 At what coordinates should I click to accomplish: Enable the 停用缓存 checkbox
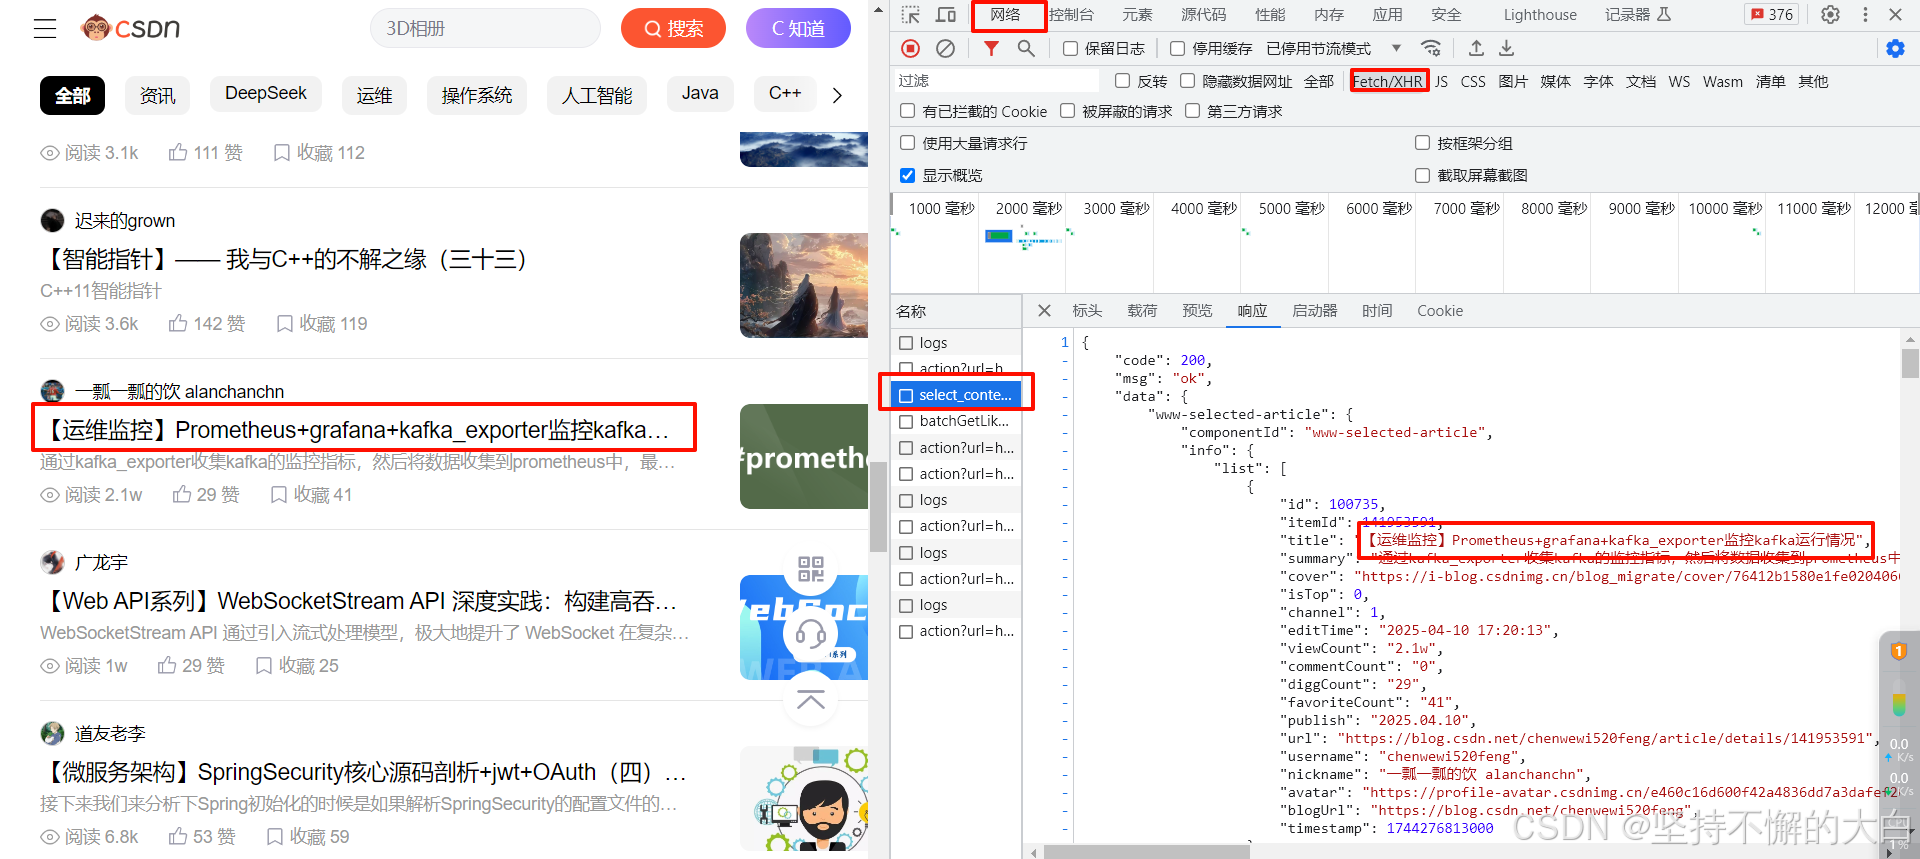1177,48
